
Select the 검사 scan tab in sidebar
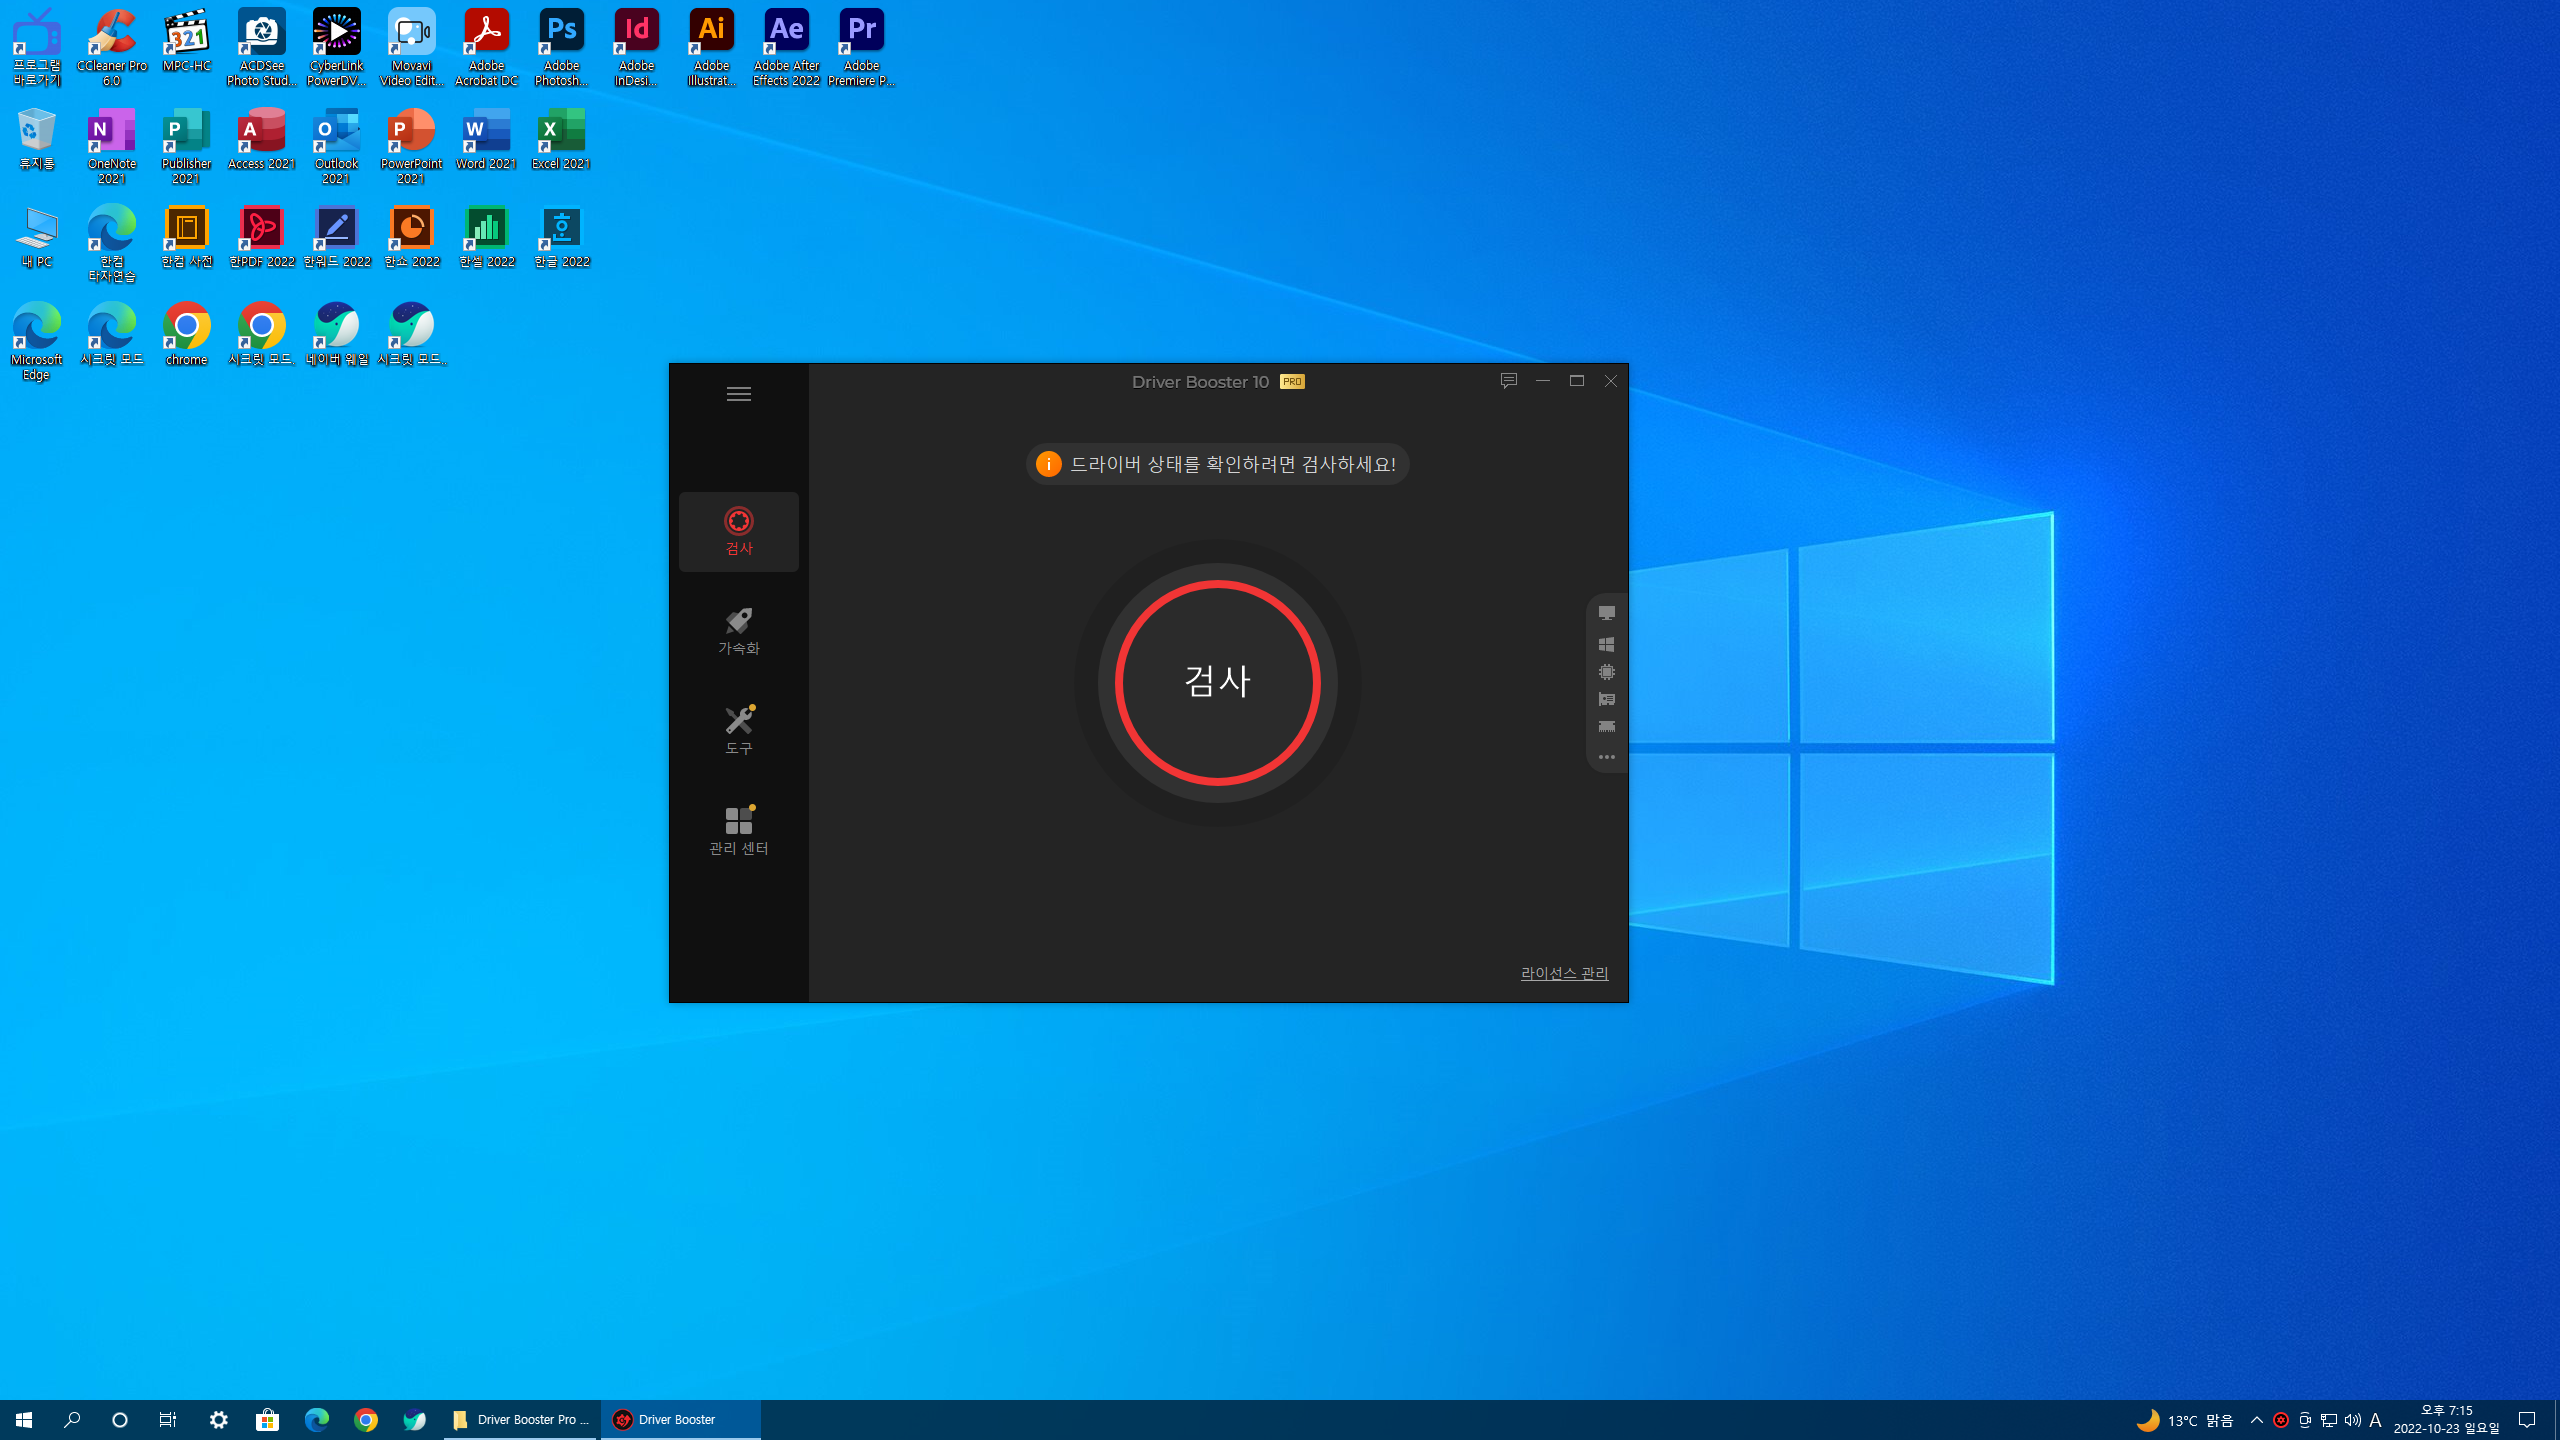(738, 531)
